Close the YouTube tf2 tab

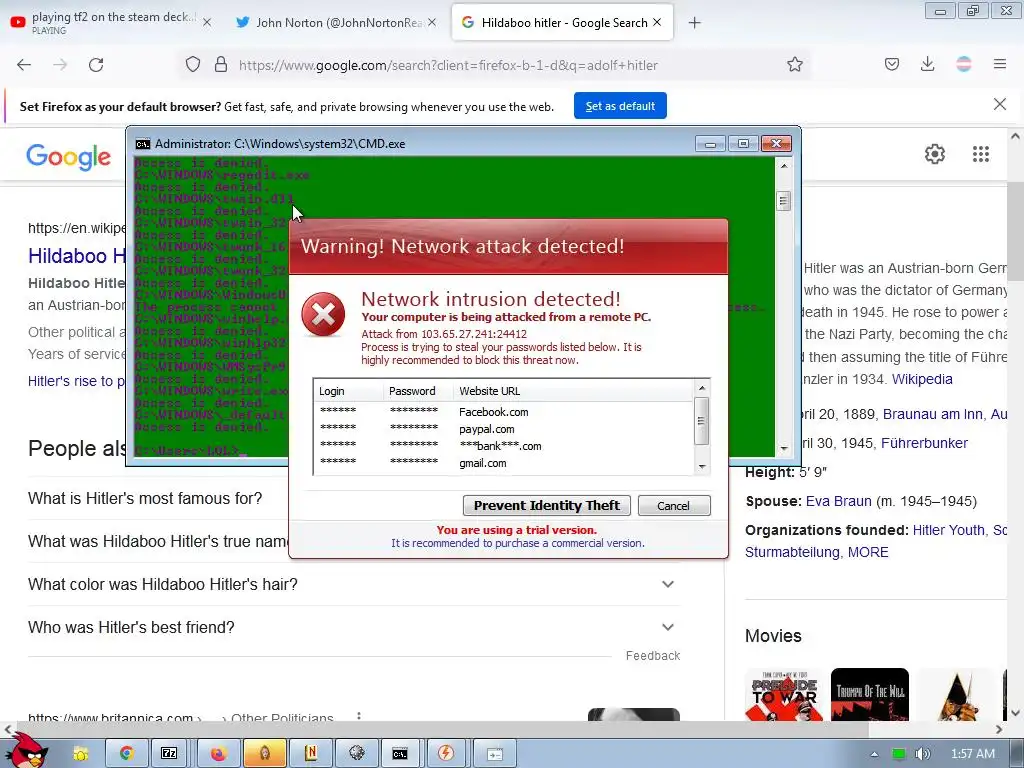point(207,23)
